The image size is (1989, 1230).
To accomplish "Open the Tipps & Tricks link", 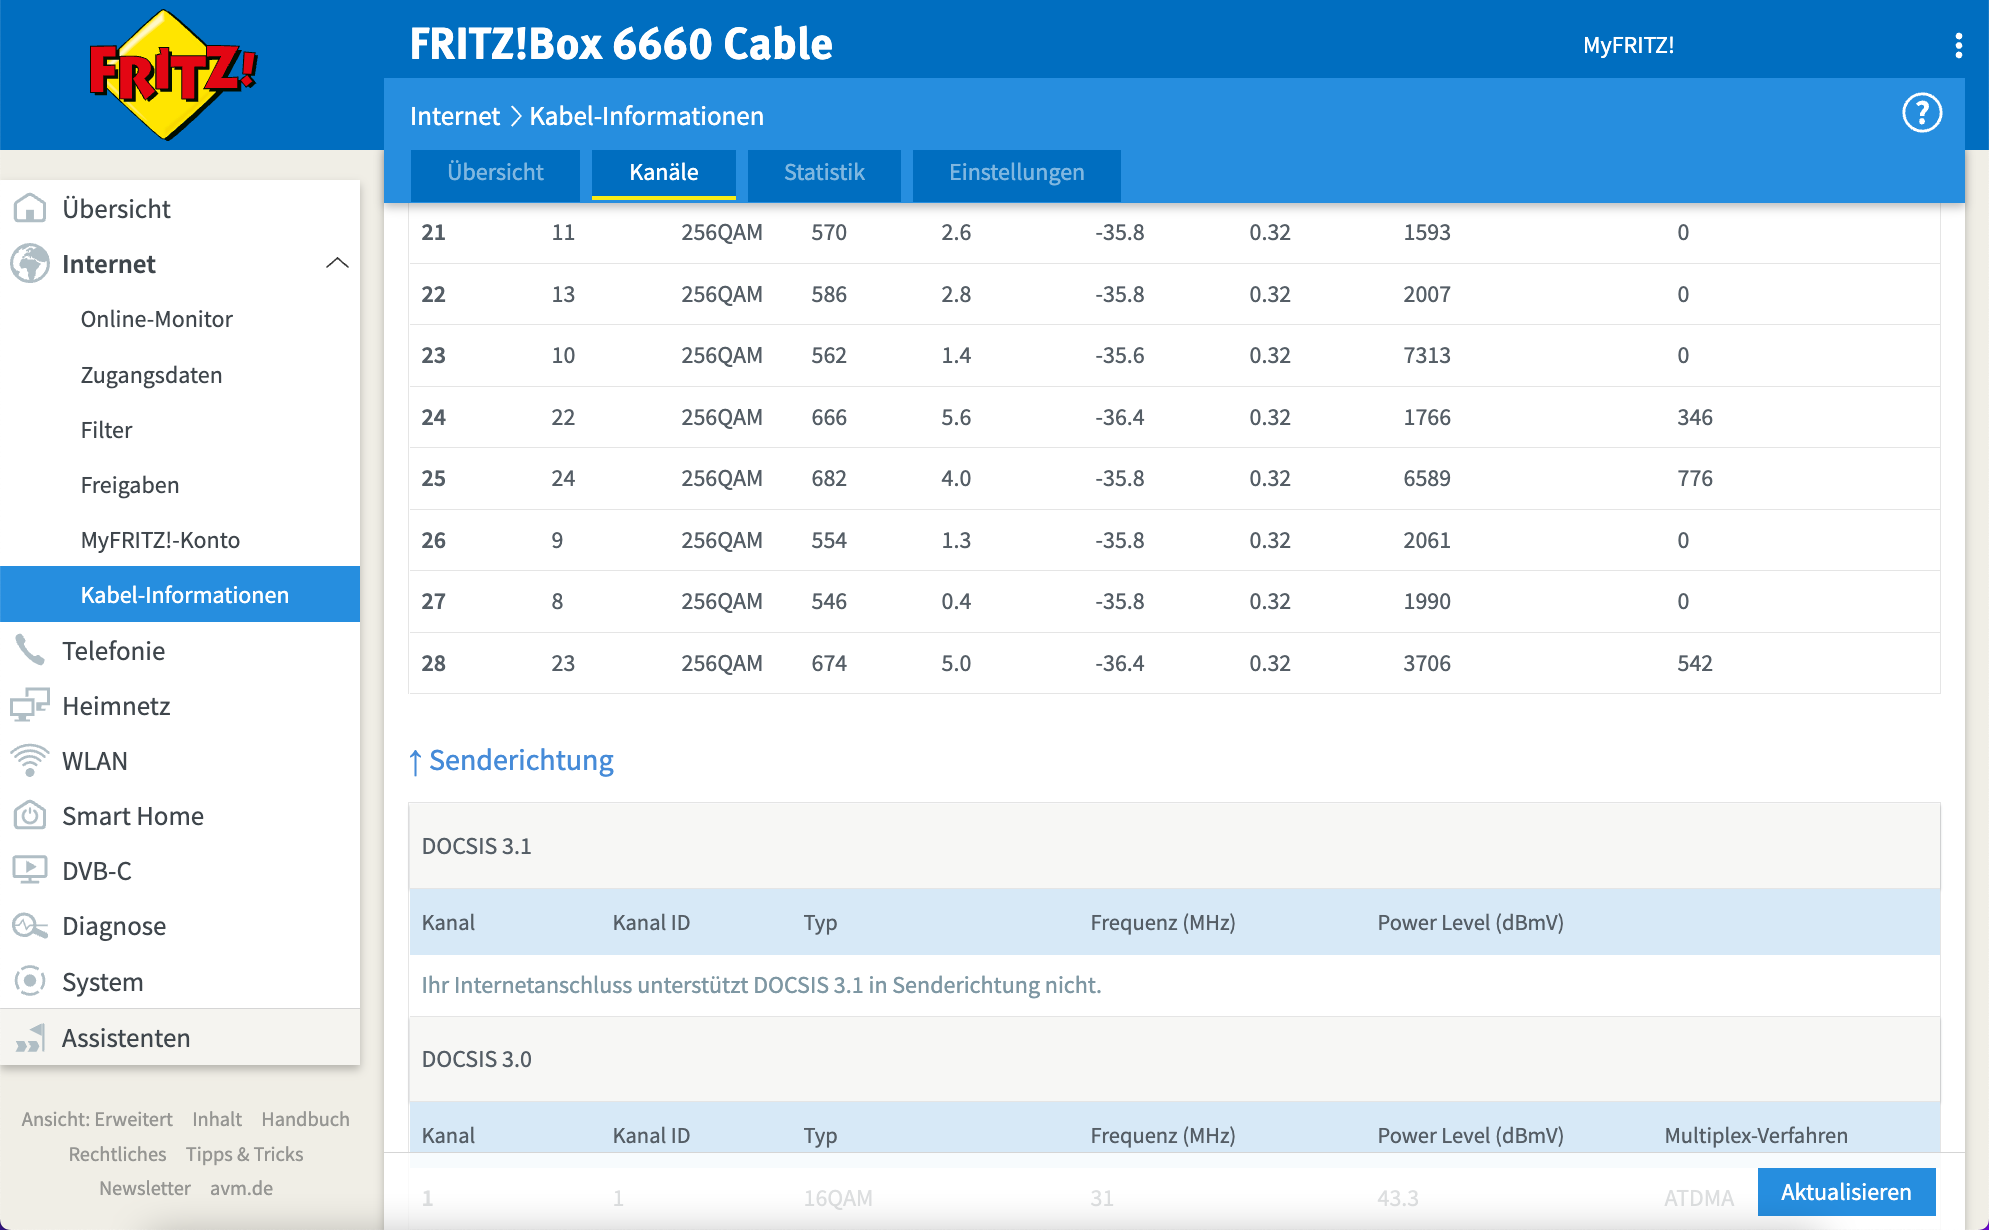I will point(244,1154).
